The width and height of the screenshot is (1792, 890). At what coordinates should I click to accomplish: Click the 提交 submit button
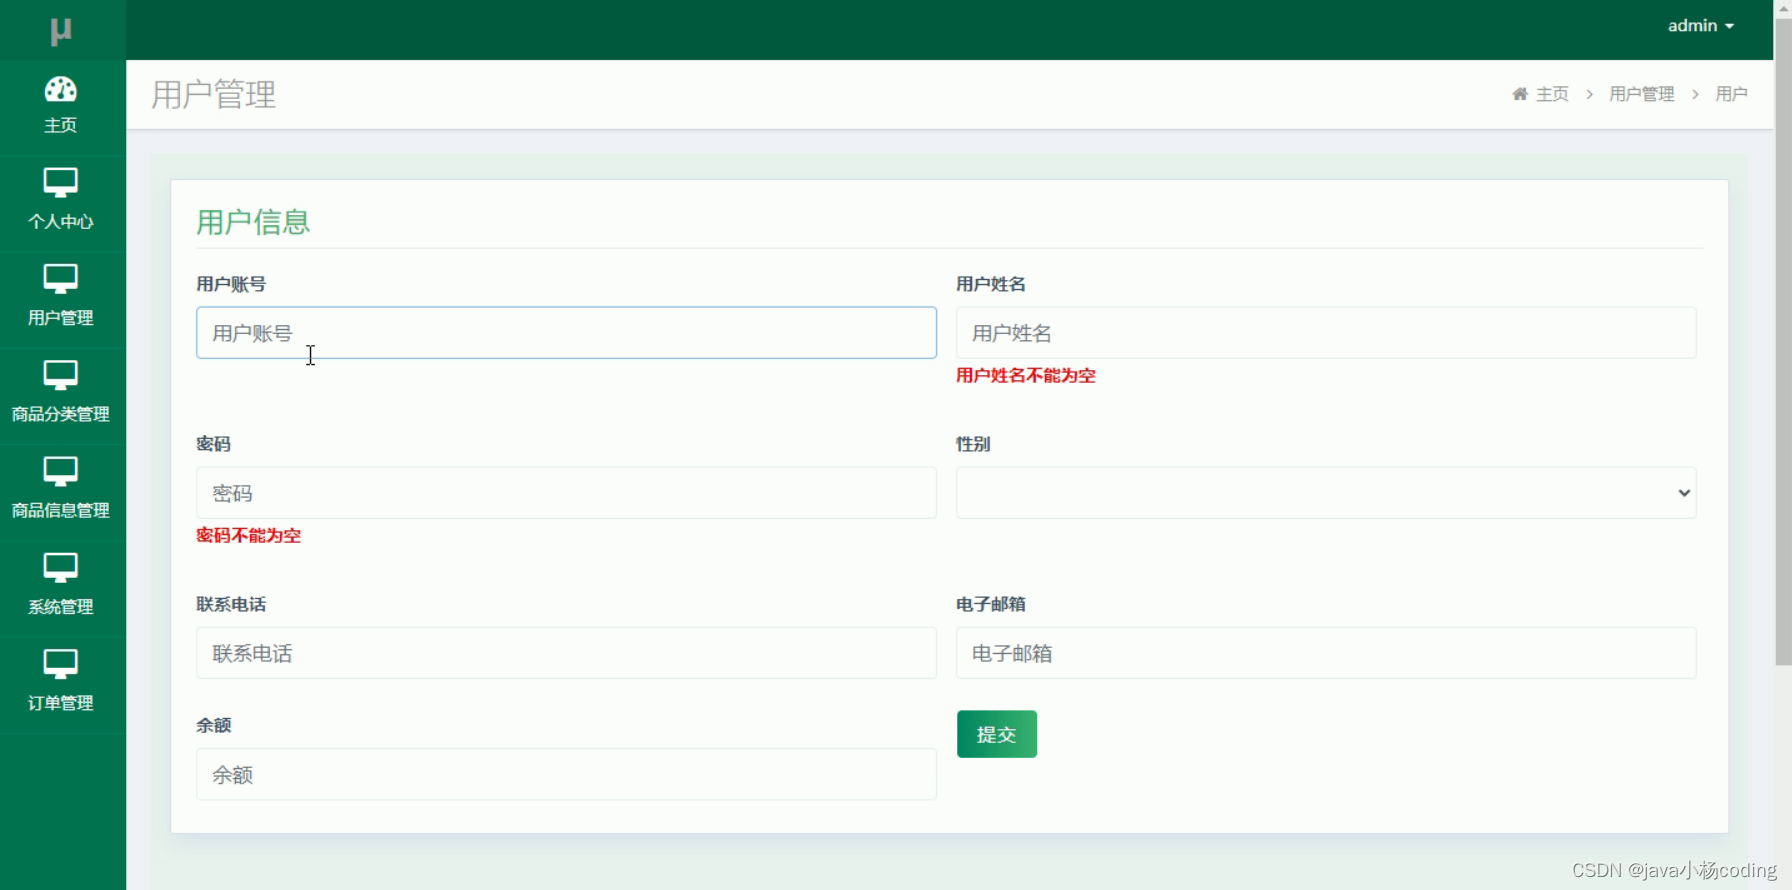(x=997, y=734)
